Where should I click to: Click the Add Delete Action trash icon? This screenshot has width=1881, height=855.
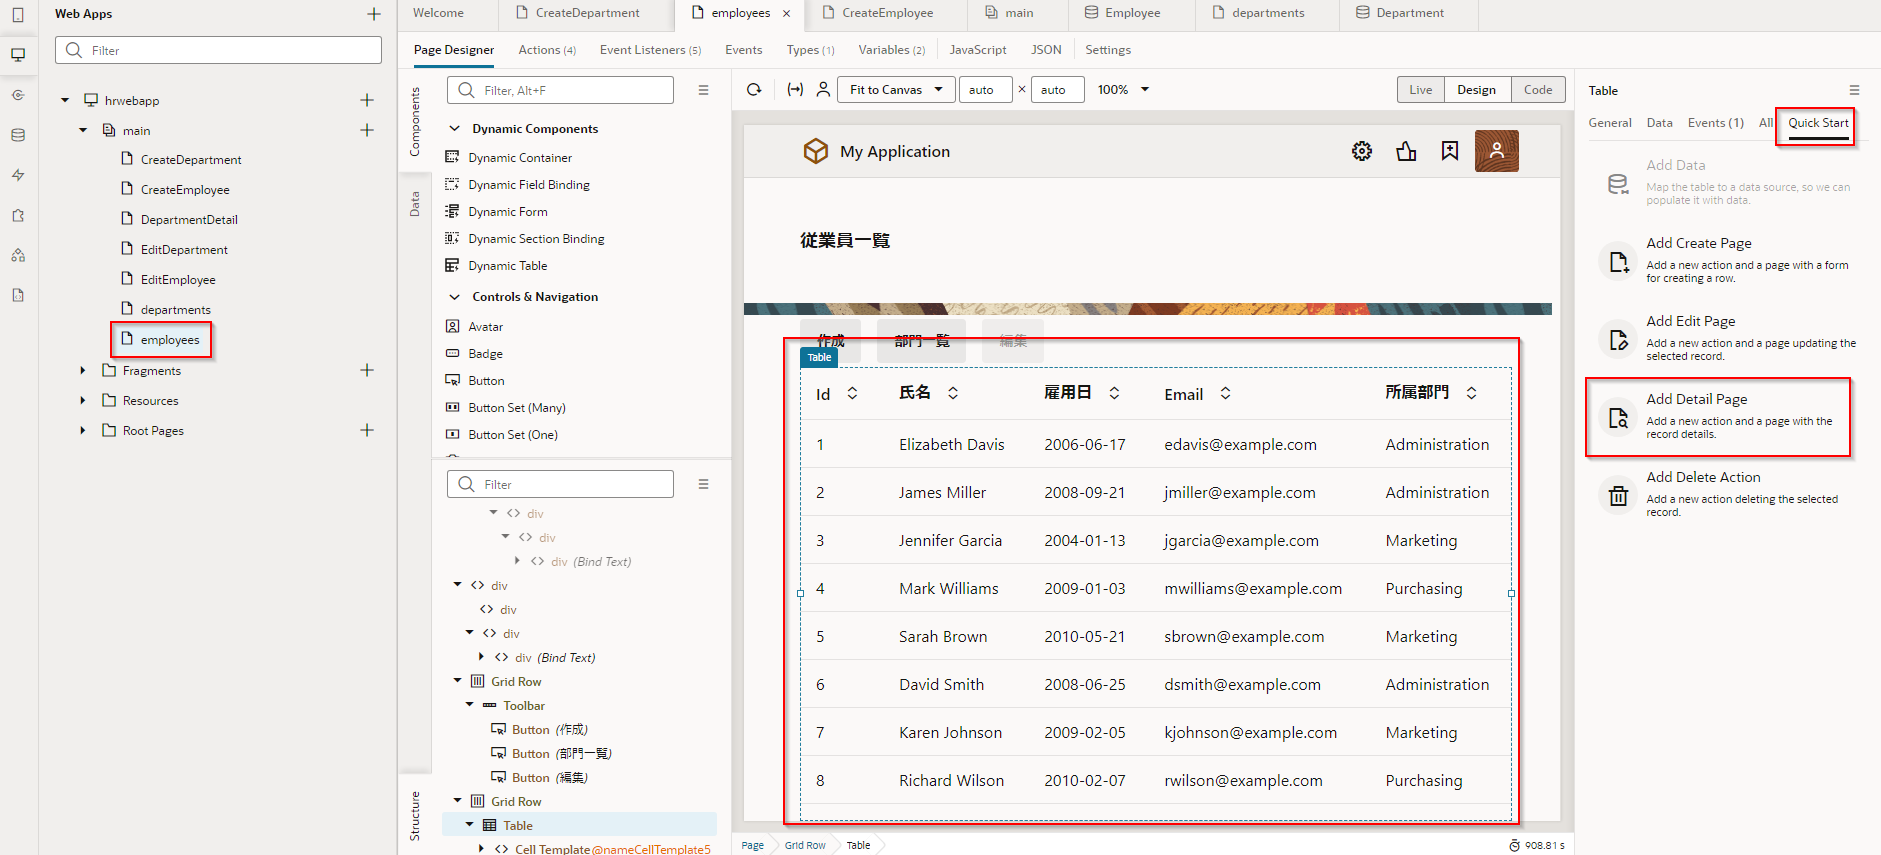tap(1617, 495)
